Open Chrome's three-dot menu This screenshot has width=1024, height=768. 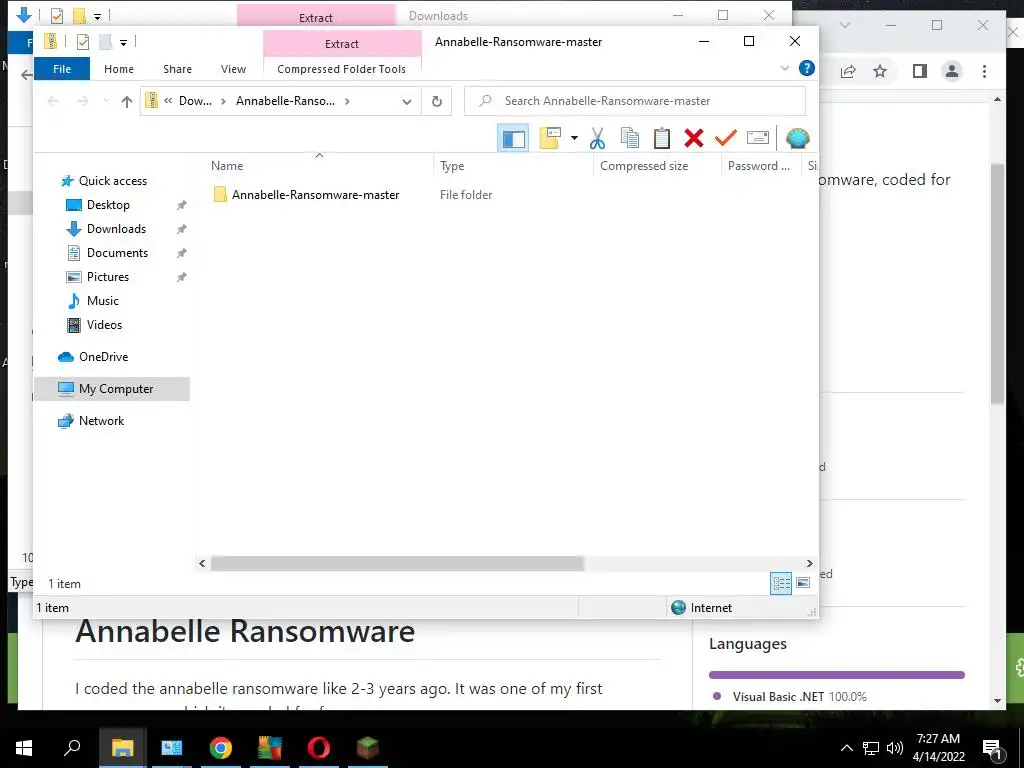click(x=984, y=71)
